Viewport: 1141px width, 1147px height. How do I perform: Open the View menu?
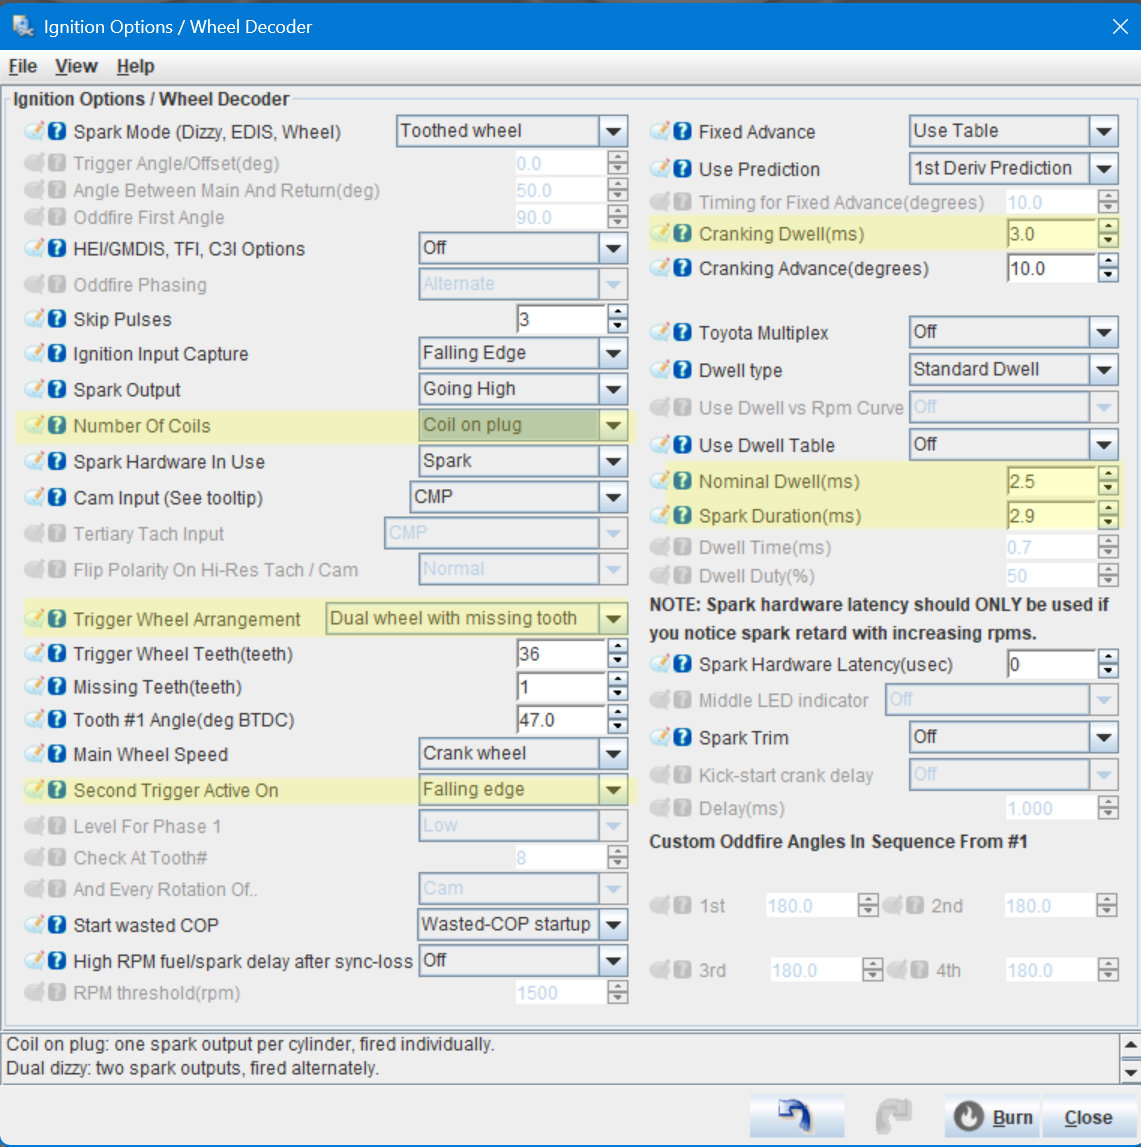[x=76, y=66]
